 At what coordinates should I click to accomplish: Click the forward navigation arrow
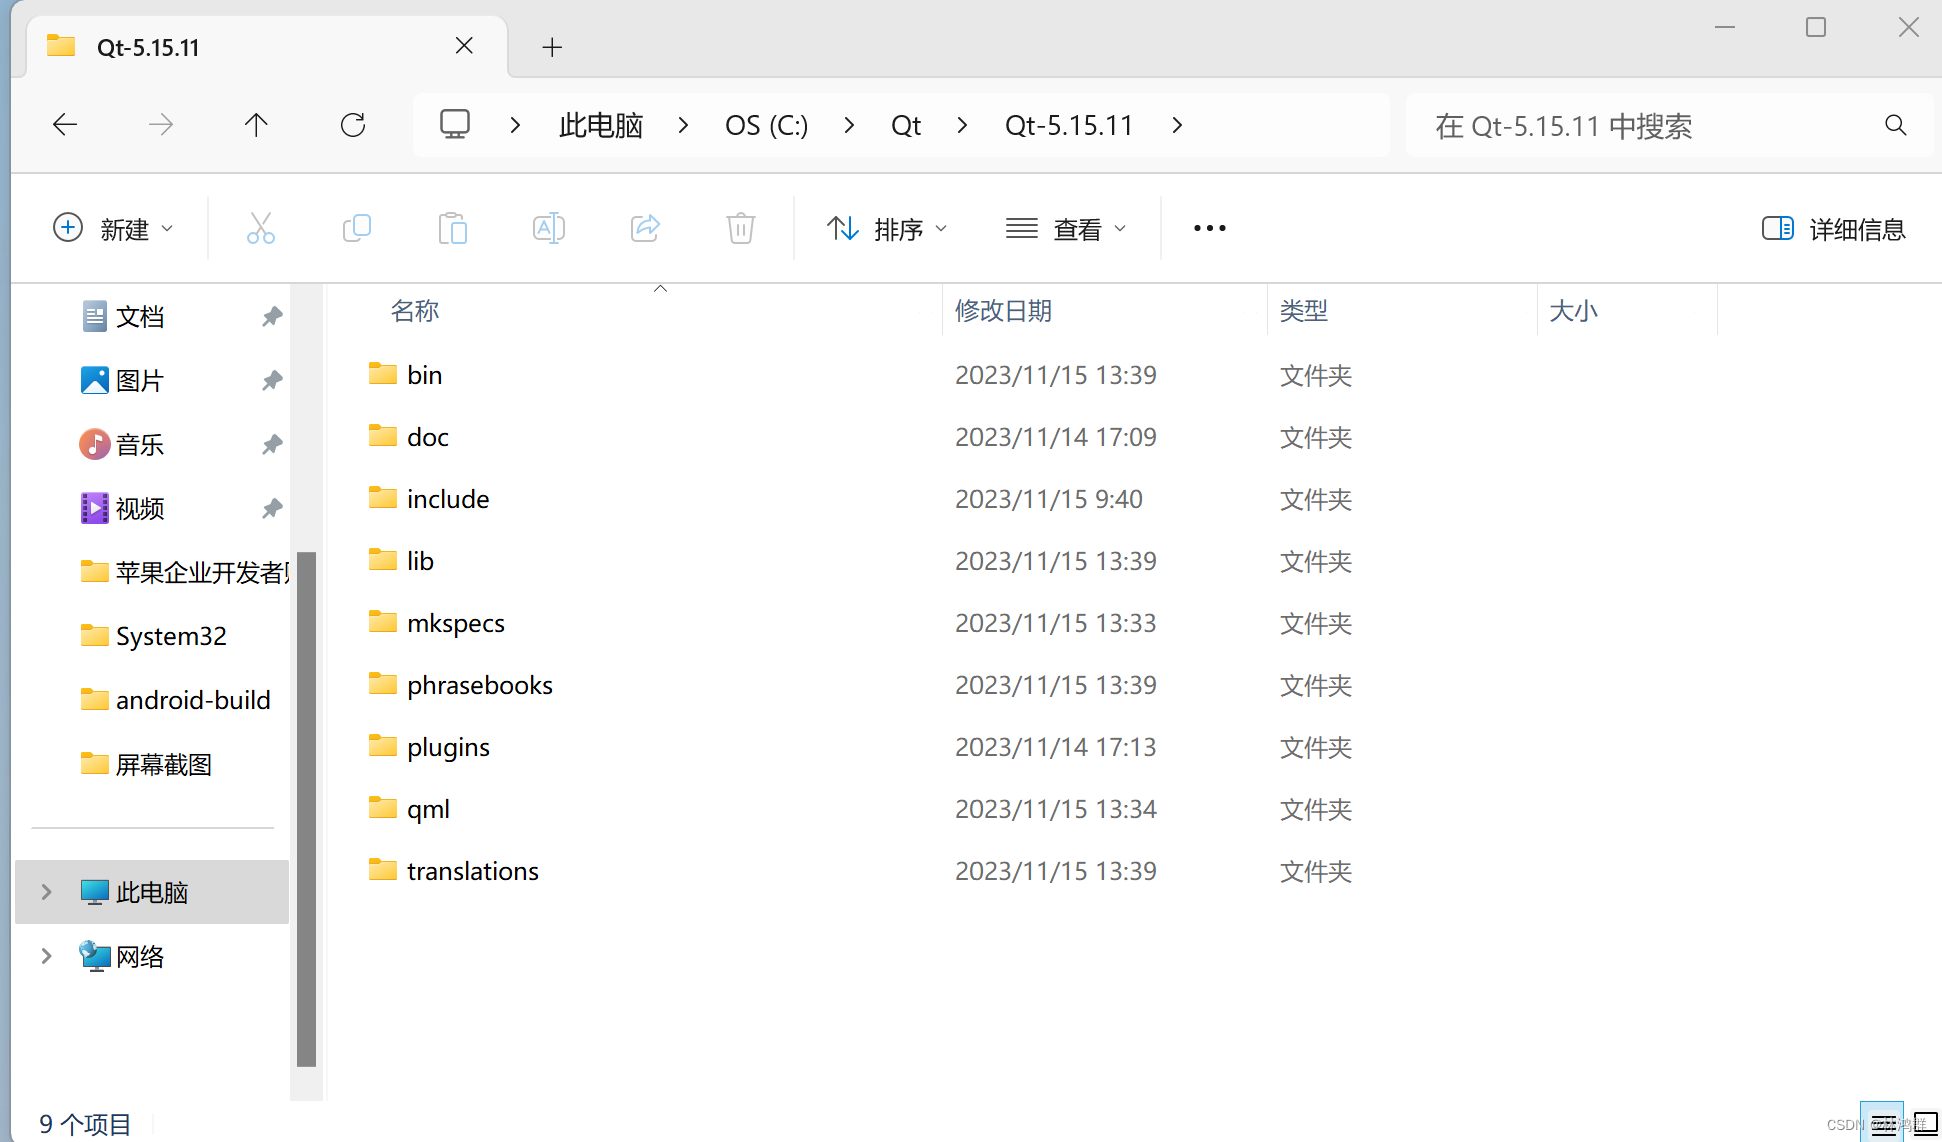(x=161, y=125)
